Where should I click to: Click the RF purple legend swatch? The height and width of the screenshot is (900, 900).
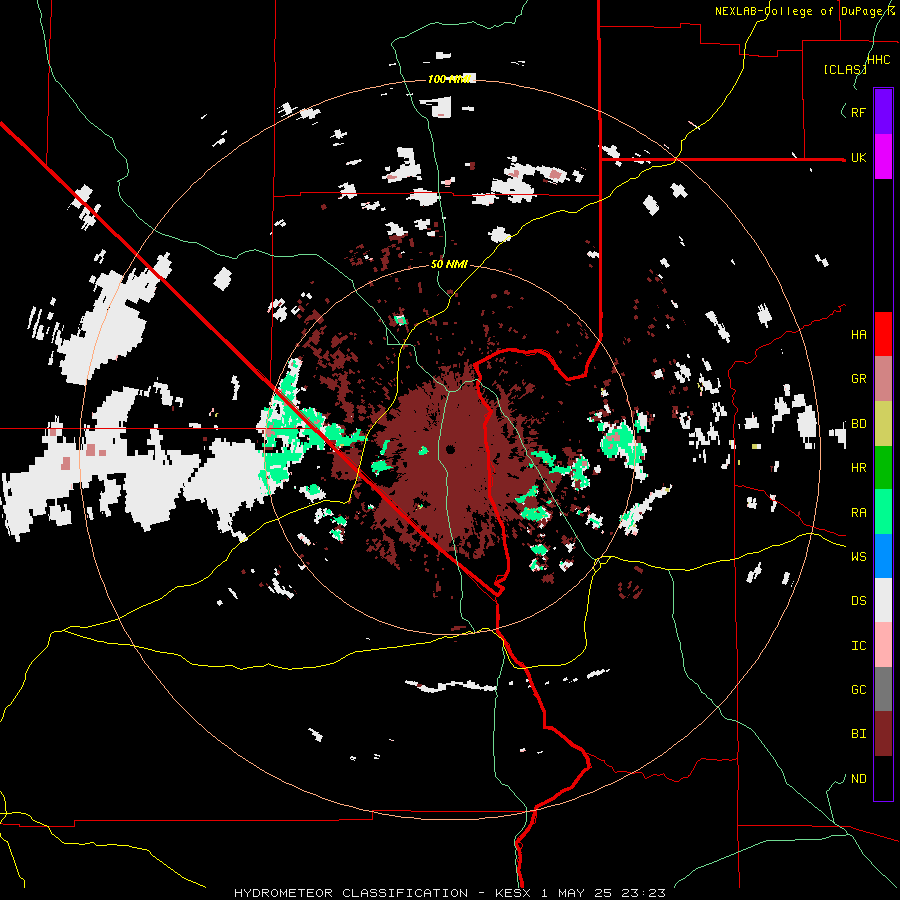coord(883,112)
